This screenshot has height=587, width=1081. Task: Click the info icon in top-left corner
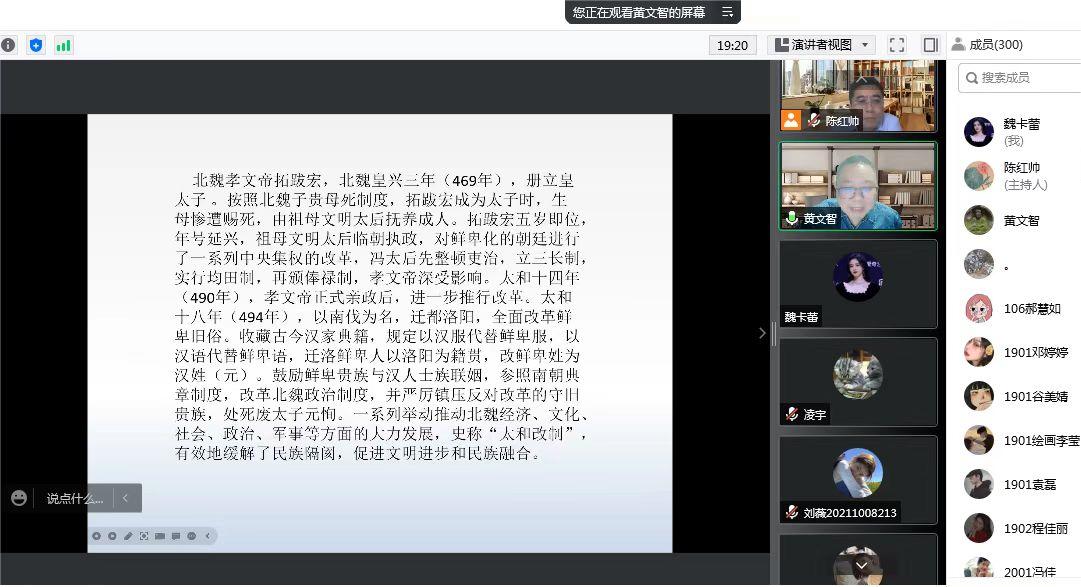pyautogui.click(x=9, y=45)
